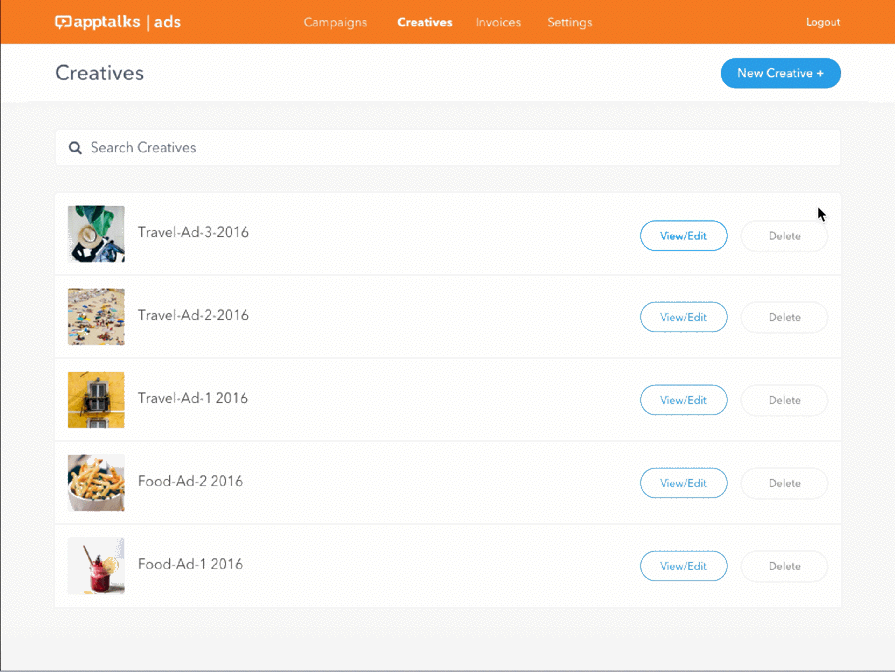The width and height of the screenshot is (895, 672).
Task: Click the New Creative + button
Action: tap(780, 72)
